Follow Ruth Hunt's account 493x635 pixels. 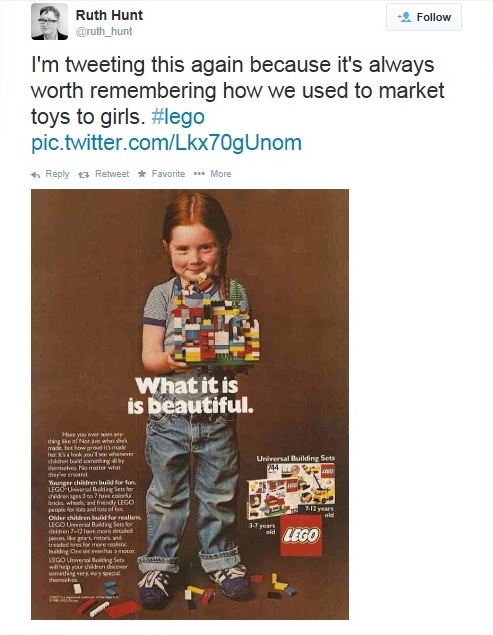(x=424, y=17)
